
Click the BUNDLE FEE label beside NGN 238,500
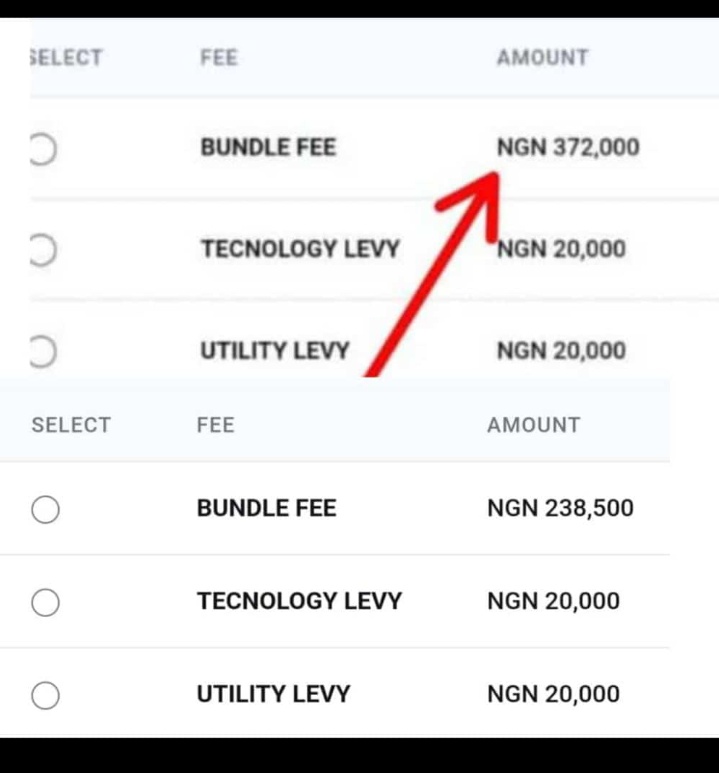click(266, 508)
